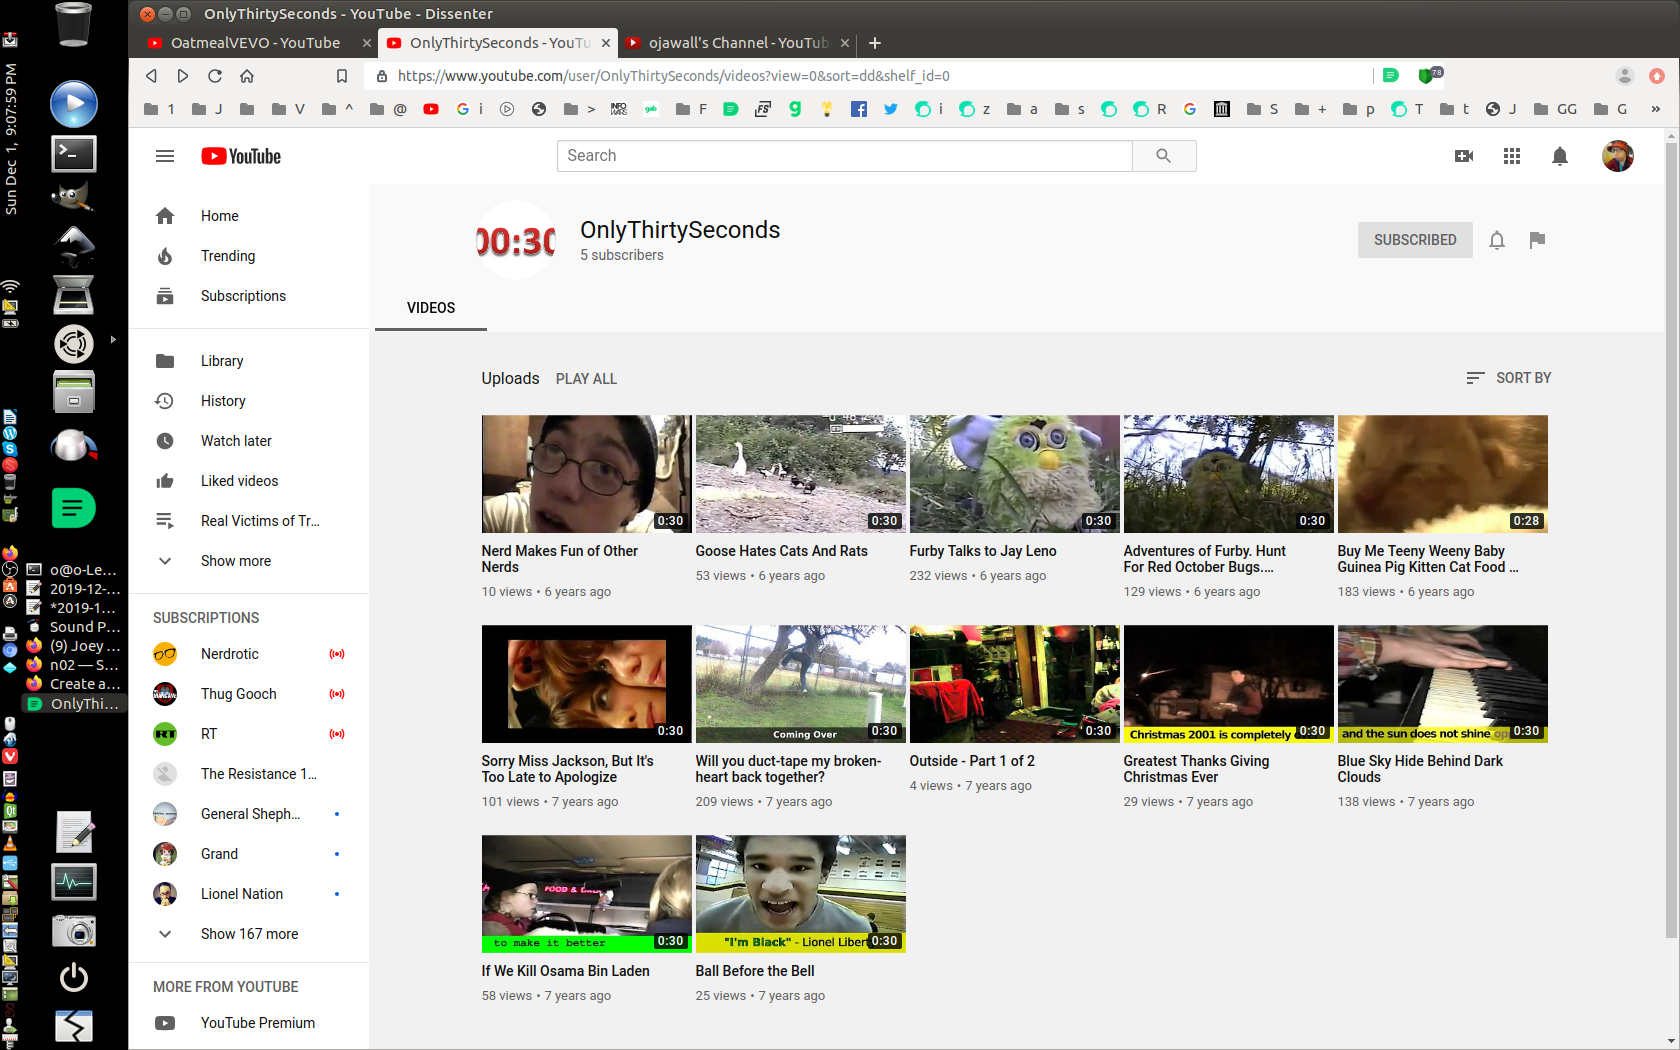1680x1050 pixels.
Task: Open the hamburger guide menu
Action: click(165, 156)
